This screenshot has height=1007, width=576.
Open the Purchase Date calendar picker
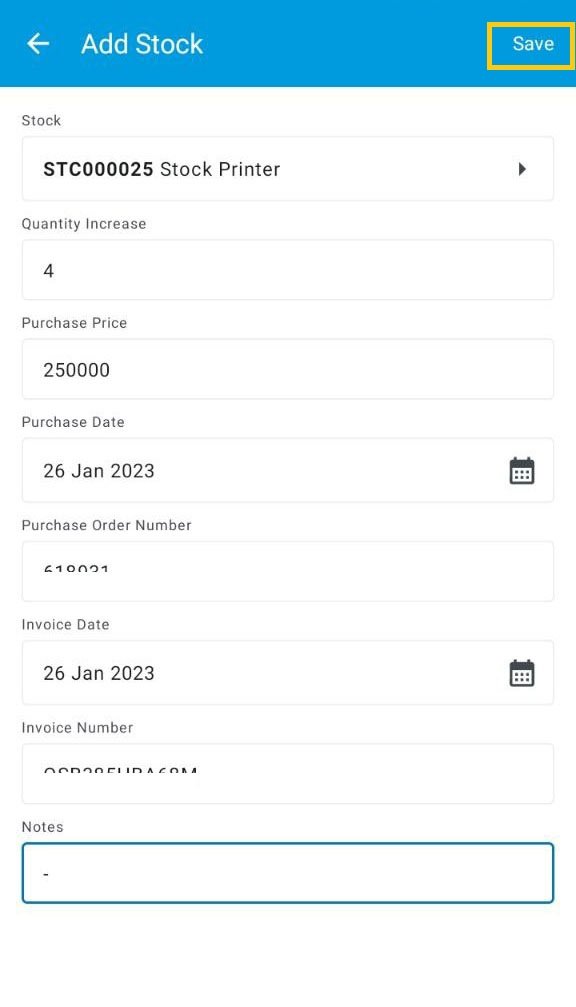(x=522, y=470)
